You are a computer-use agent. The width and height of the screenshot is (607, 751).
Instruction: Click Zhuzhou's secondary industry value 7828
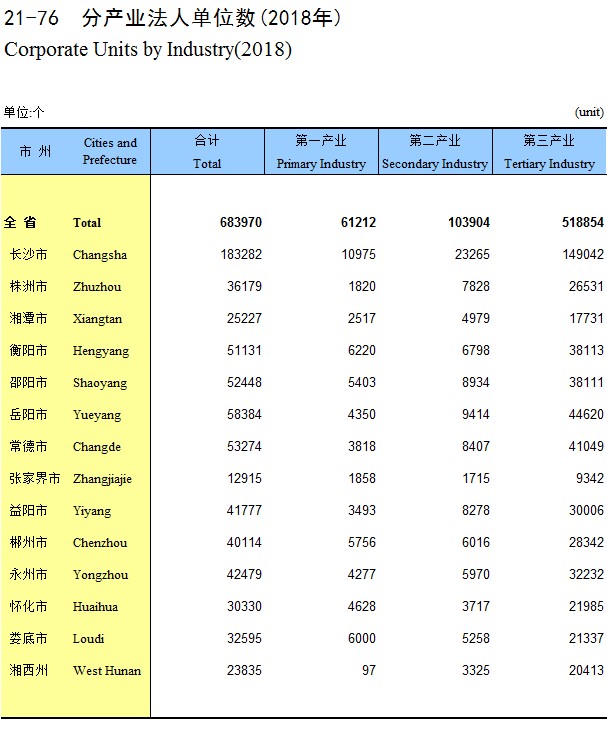tap(476, 286)
